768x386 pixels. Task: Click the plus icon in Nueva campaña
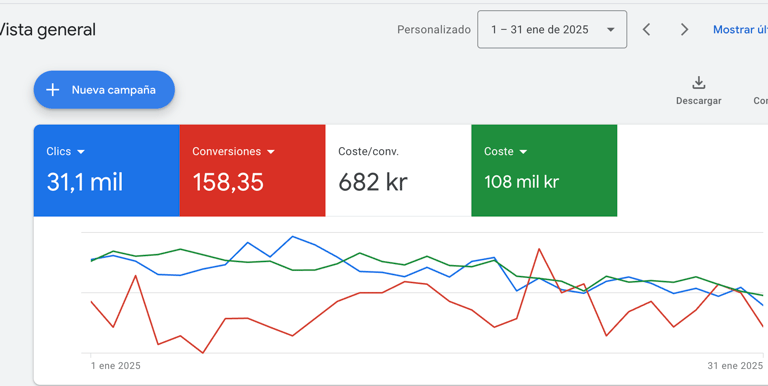pyautogui.click(x=52, y=90)
